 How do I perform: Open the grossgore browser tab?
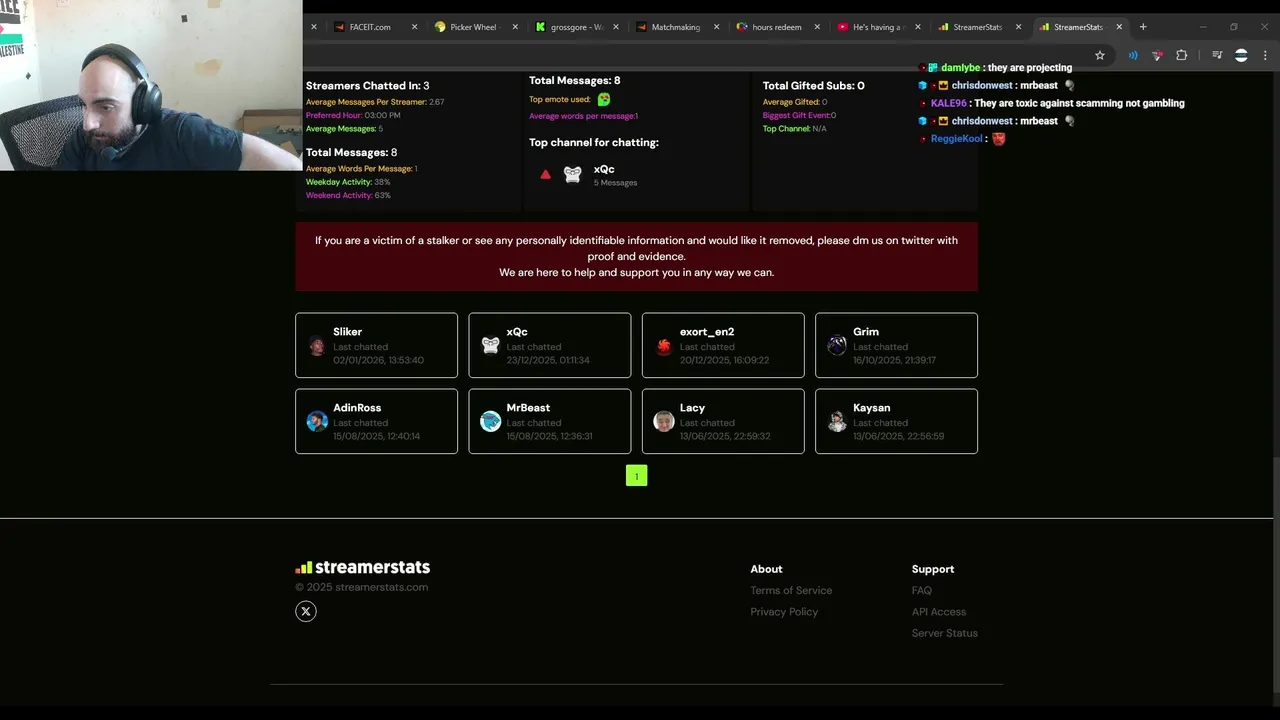(x=576, y=27)
